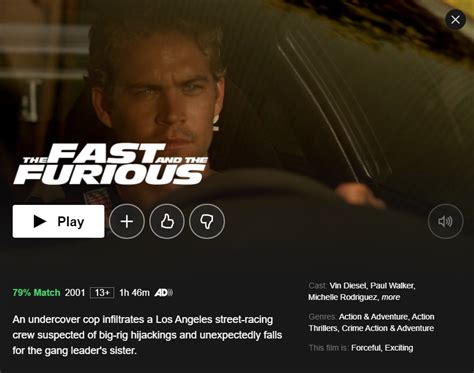The height and width of the screenshot is (373, 474).
Task: Click the audio description AD icon
Action: point(163,293)
